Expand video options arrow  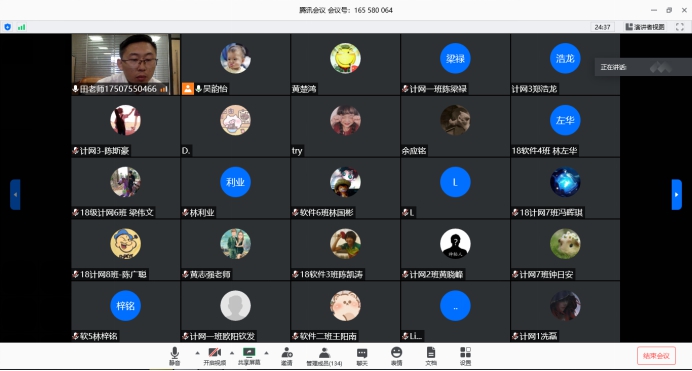click(x=232, y=353)
